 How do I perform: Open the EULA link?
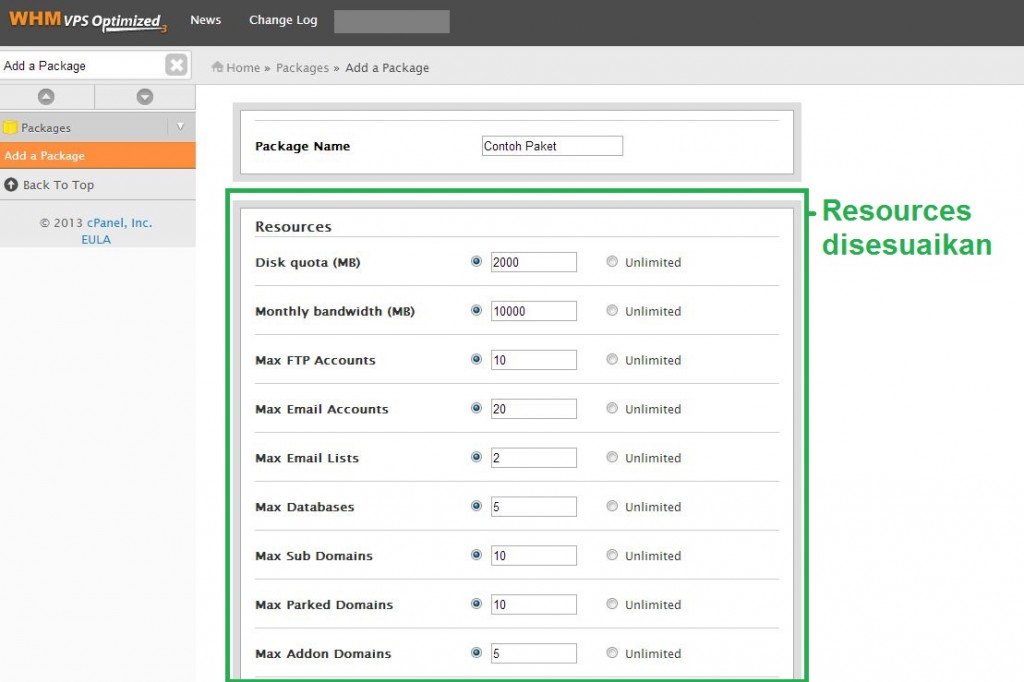(95, 239)
